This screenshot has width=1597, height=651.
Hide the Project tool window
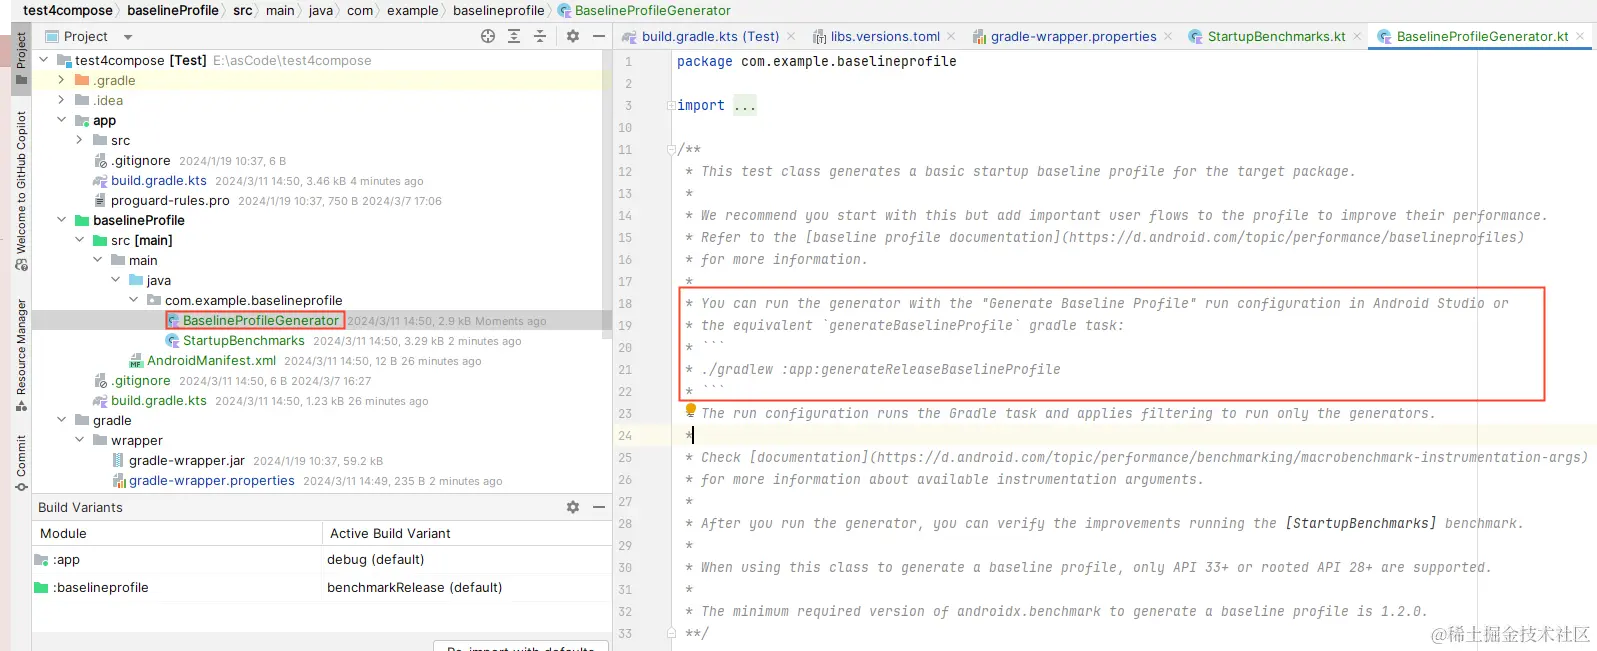tap(599, 36)
